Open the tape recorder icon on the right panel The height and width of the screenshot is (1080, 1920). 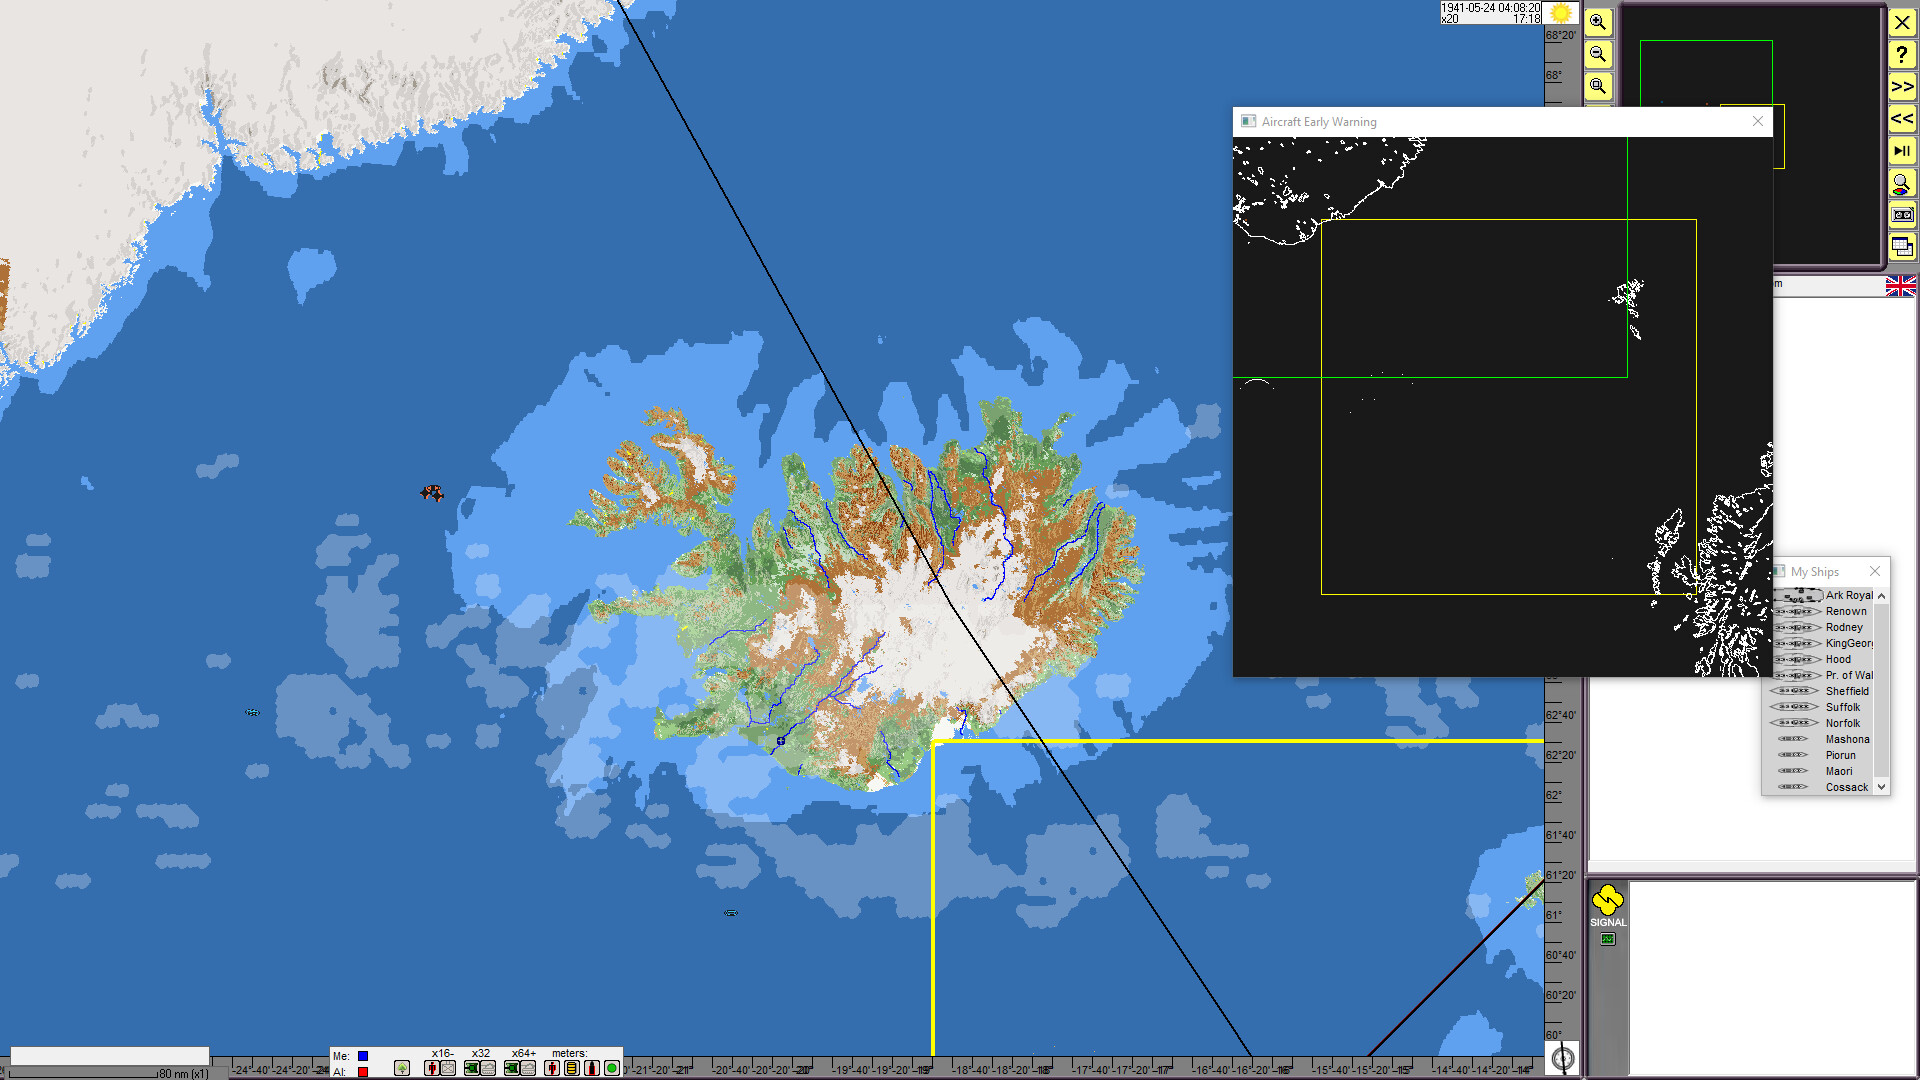[1902, 215]
